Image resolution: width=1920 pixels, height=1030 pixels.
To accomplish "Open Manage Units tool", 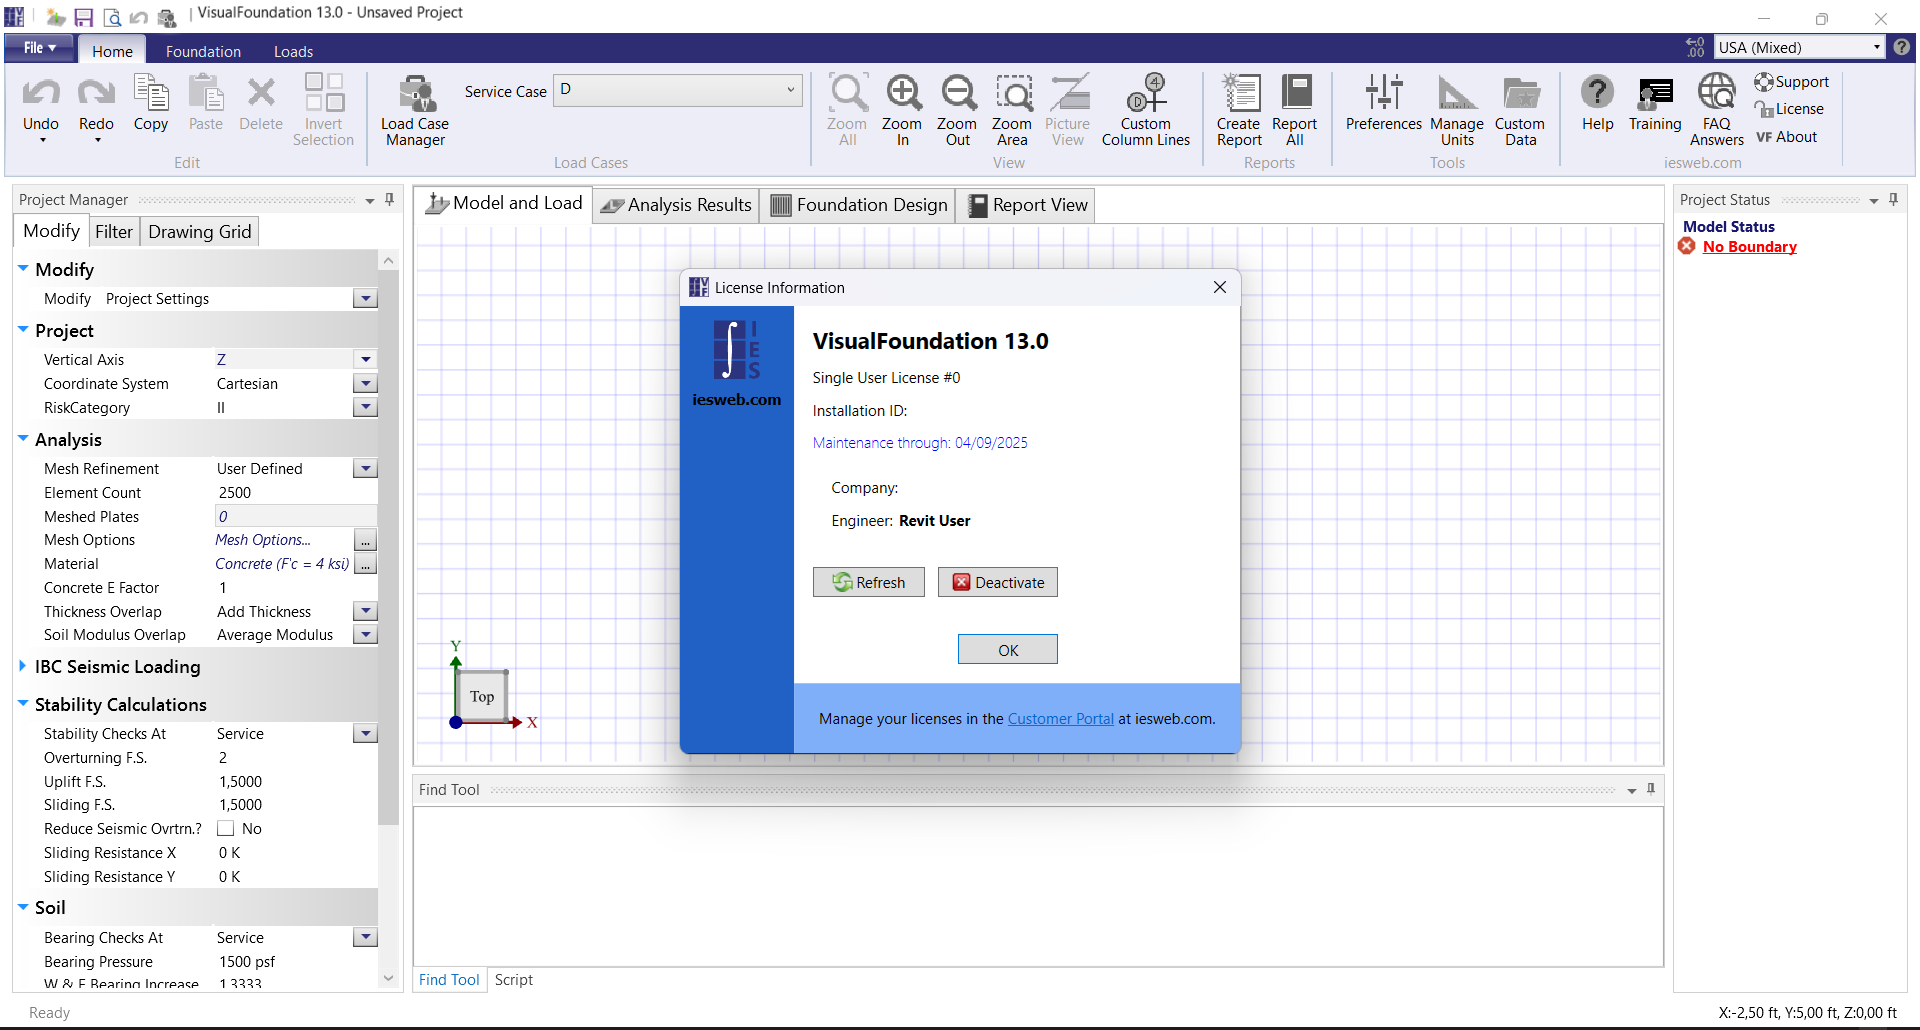I will click(x=1457, y=110).
